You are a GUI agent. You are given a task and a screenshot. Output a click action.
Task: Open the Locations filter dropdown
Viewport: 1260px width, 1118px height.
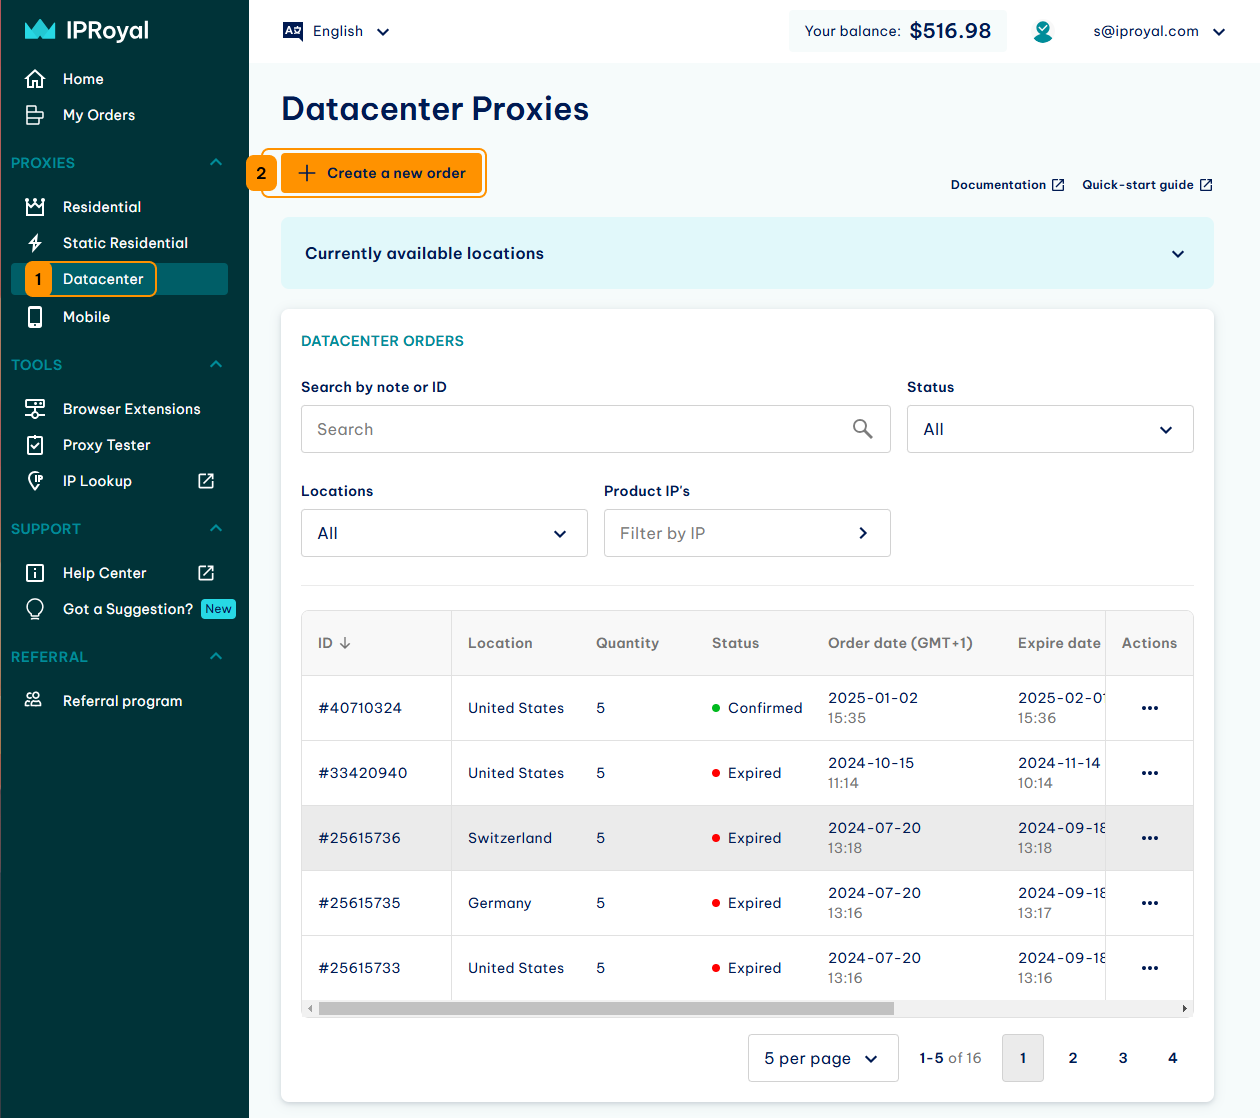[x=444, y=533]
